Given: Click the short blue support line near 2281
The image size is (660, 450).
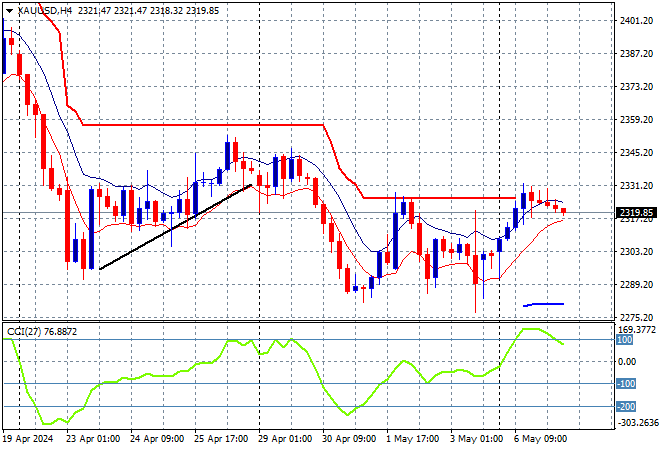Looking at the screenshot, I should (x=543, y=304).
